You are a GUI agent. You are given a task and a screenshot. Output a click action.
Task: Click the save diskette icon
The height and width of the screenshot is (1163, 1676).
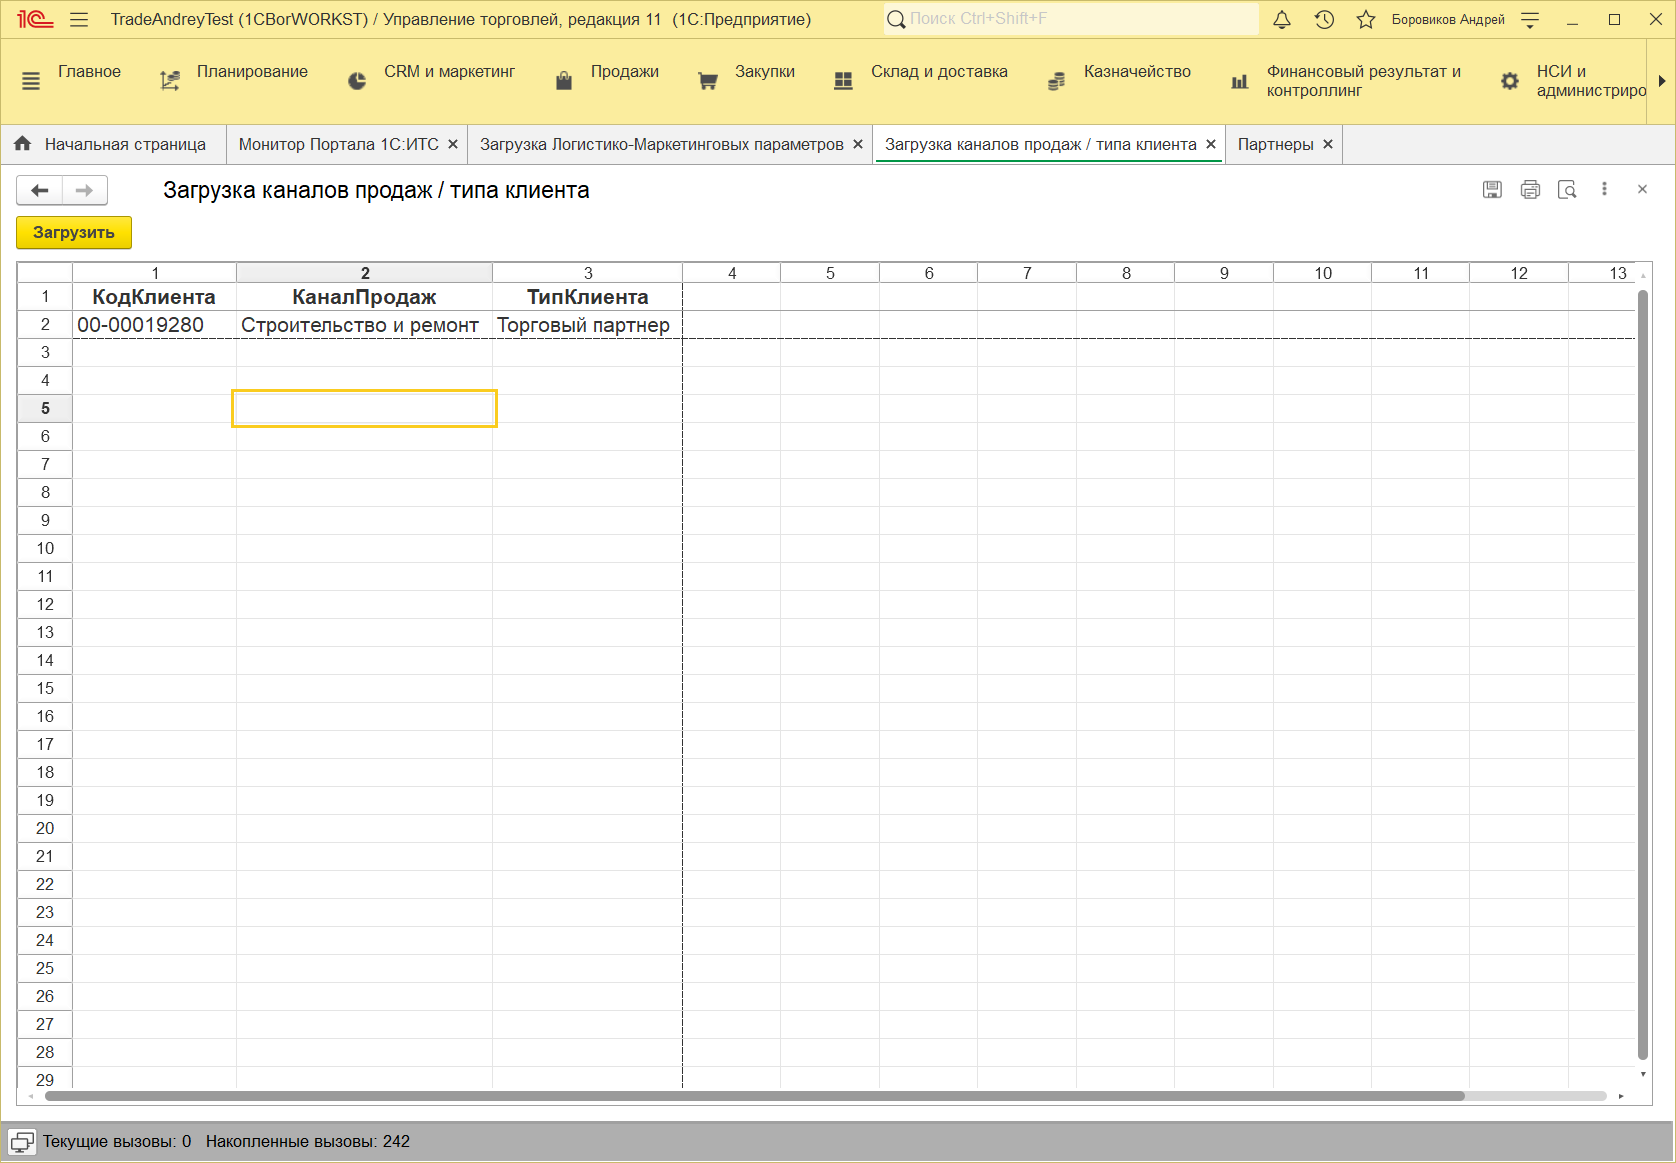tap(1492, 190)
